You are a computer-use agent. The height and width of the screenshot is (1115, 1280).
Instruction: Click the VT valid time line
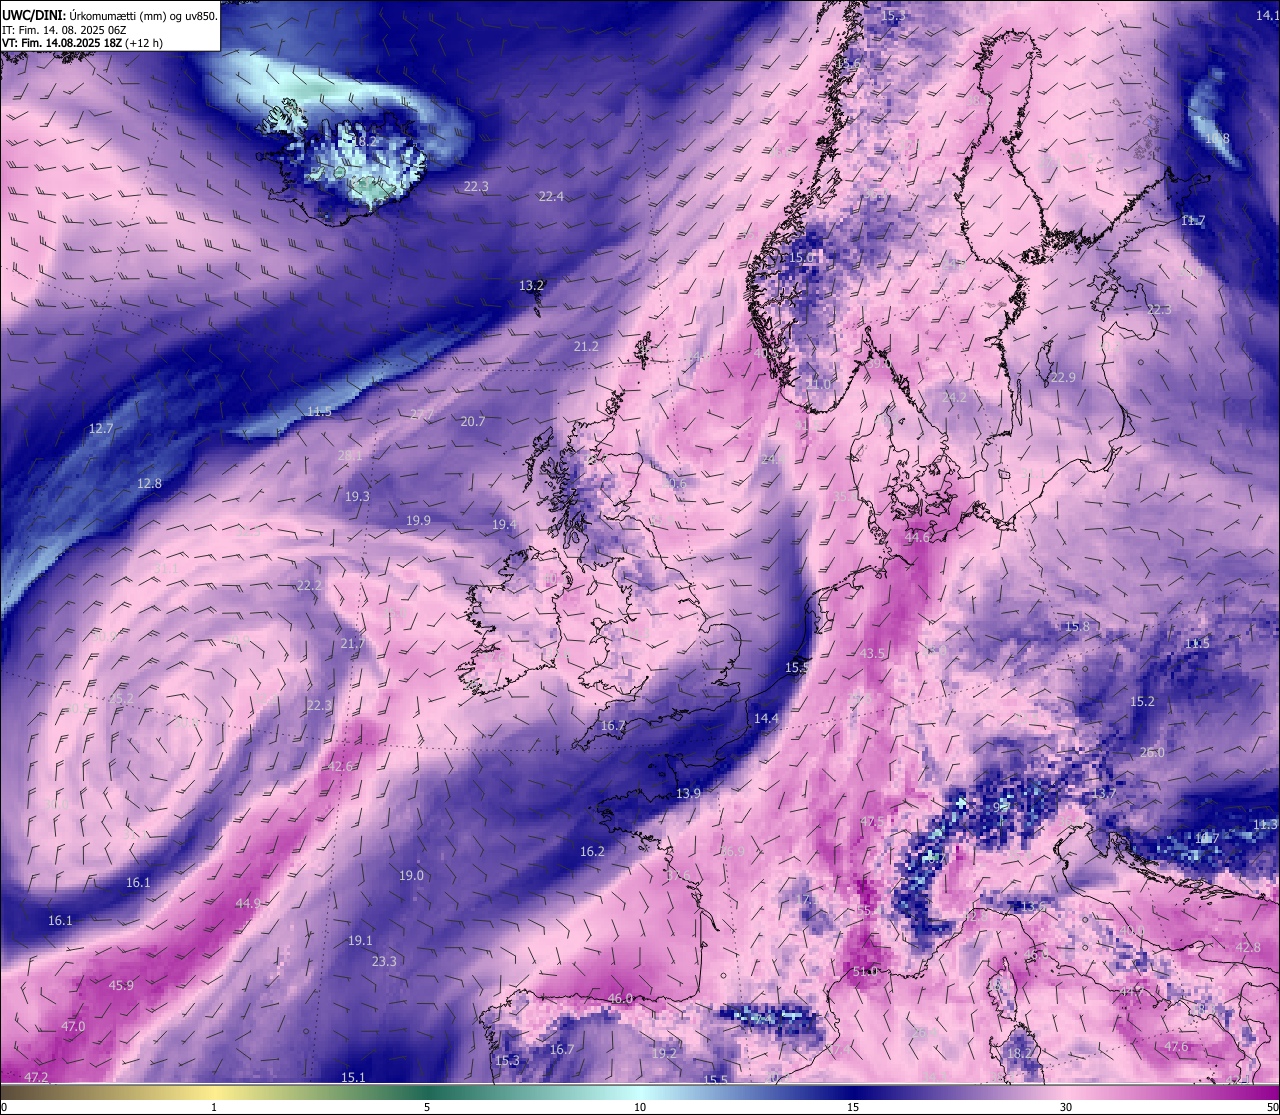(x=82, y=43)
